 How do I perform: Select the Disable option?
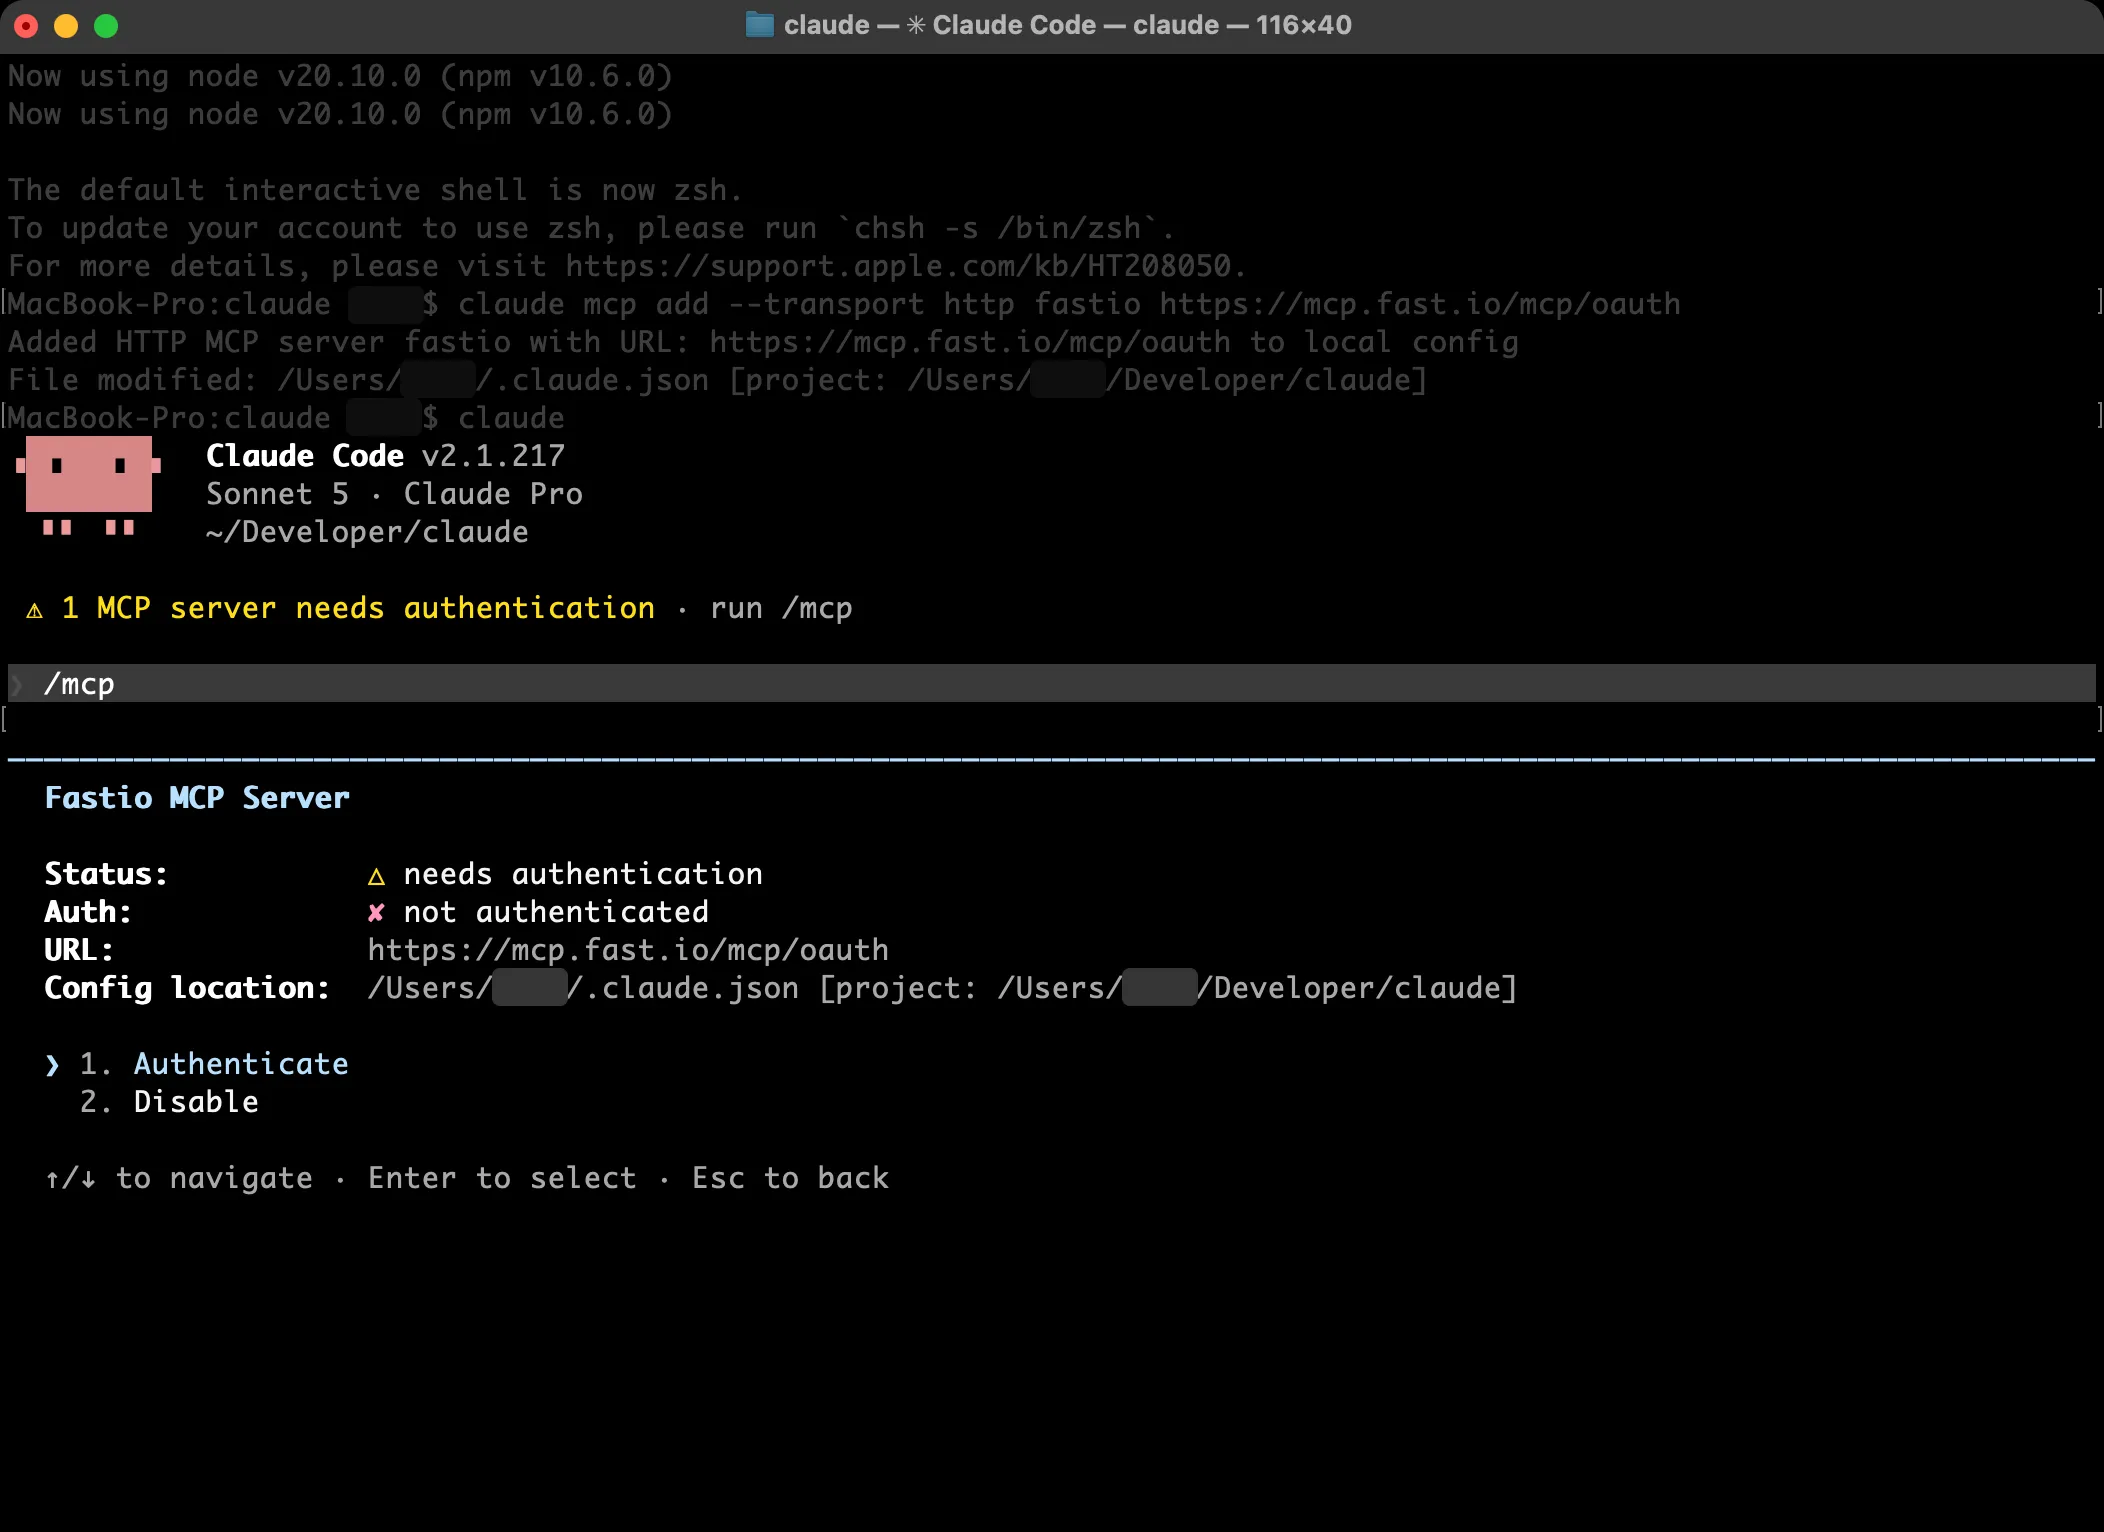[196, 1102]
